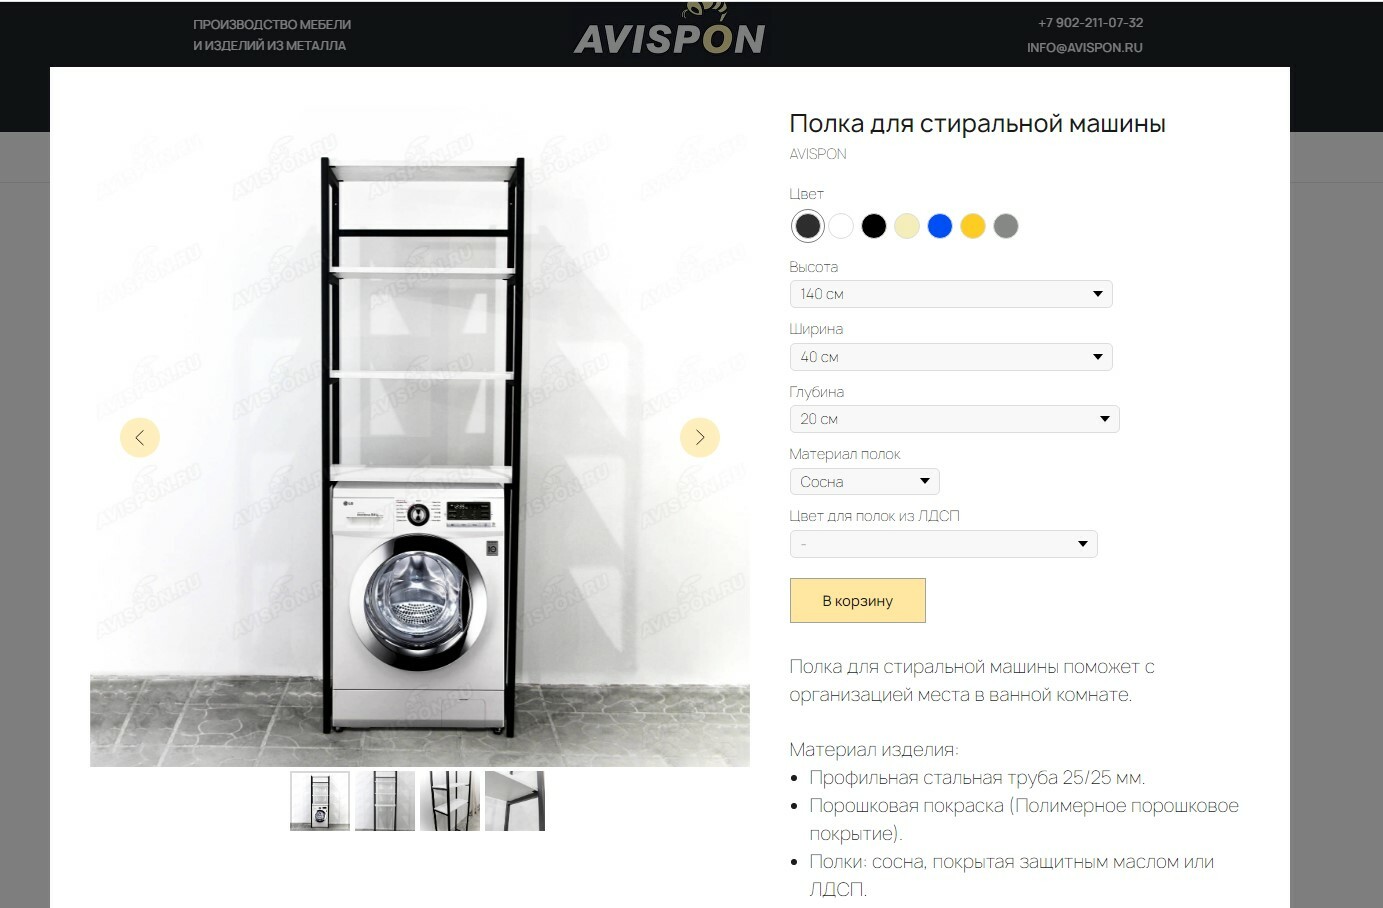The width and height of the screenshot is (1383, 908).
Task: Open the AVISPON logo homepage
Action: click(670, 33)
